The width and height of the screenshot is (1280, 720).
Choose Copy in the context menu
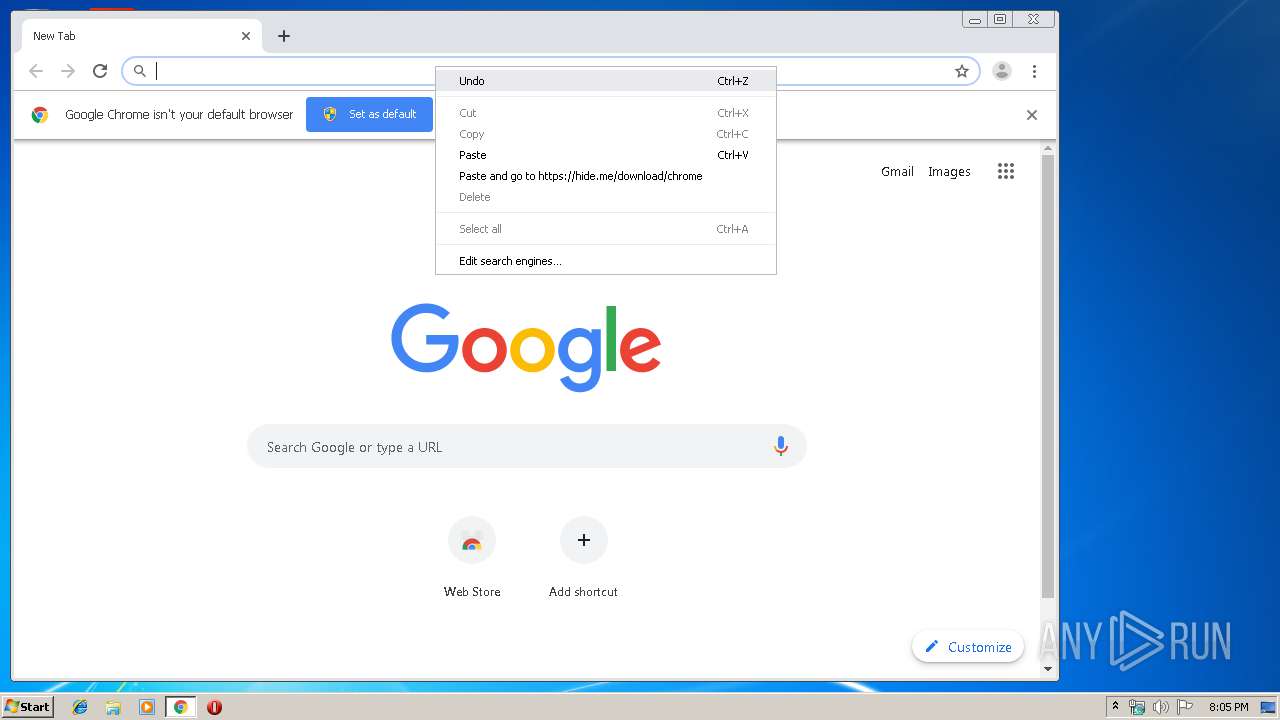point(605,134)
